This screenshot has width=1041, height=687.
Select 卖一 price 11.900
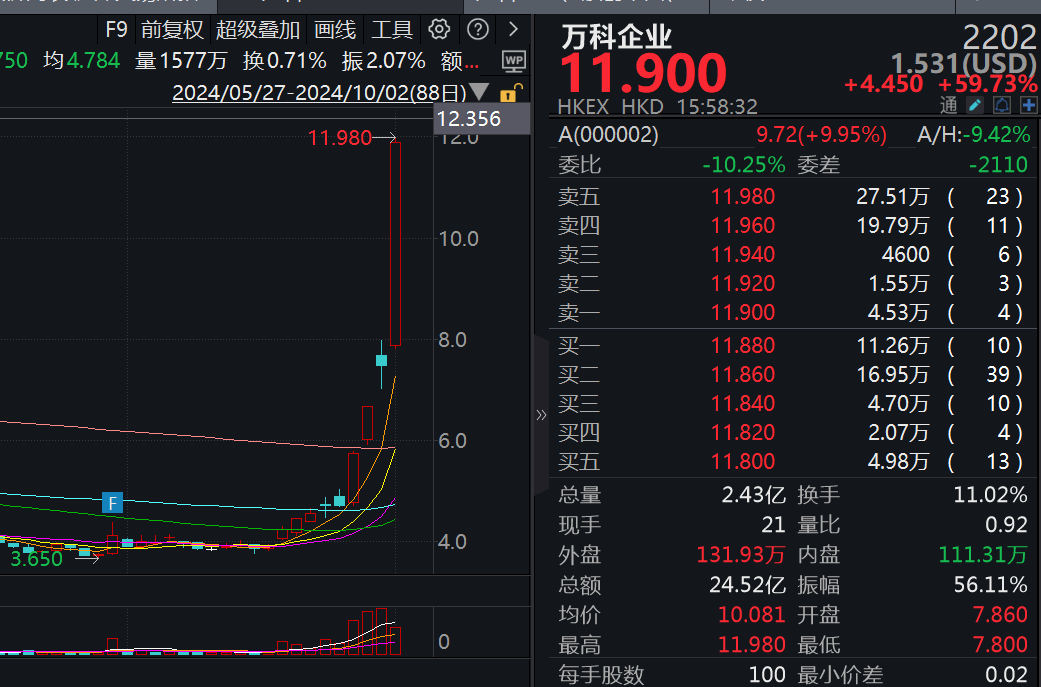(743, 312)
